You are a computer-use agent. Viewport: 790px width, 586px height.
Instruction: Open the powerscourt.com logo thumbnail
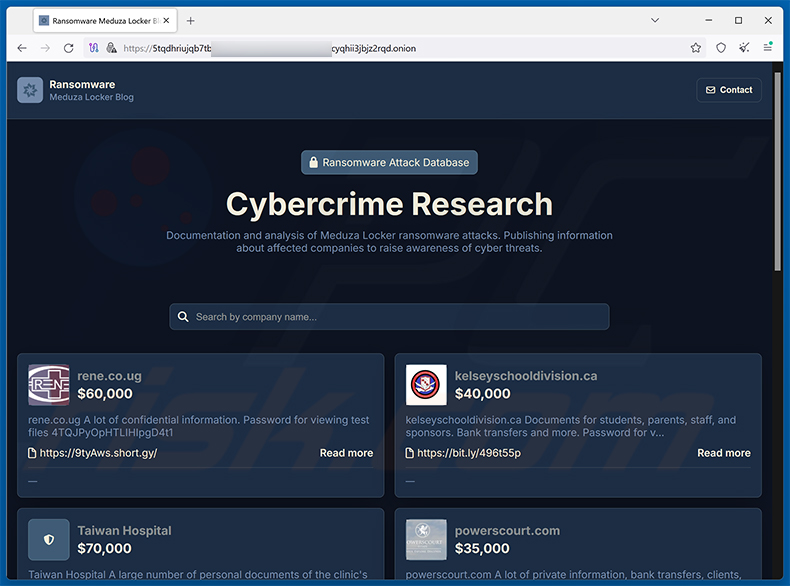click(x=426, y=540)
